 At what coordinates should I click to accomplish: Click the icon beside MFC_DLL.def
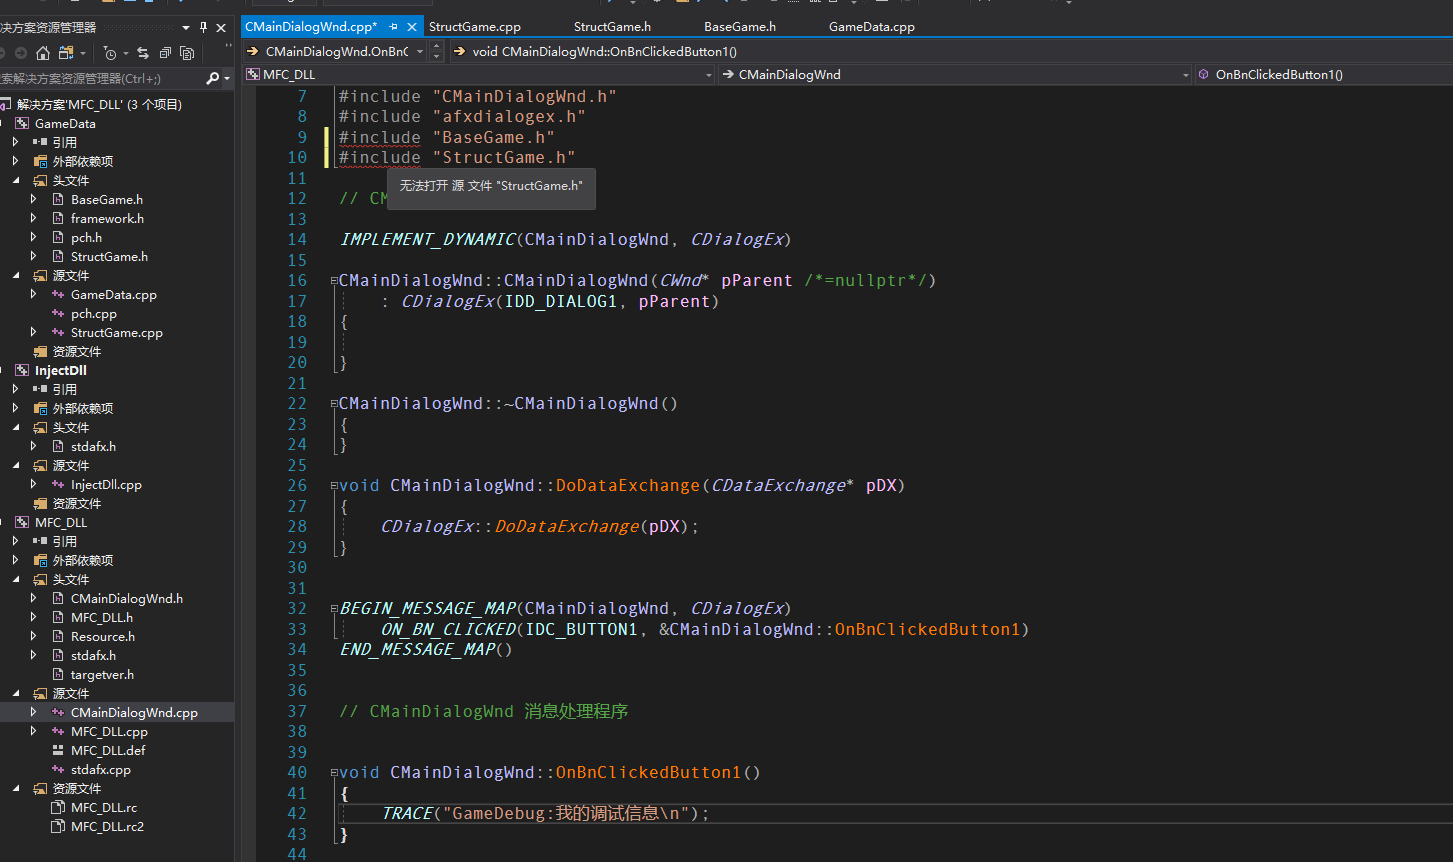point(58,751)
